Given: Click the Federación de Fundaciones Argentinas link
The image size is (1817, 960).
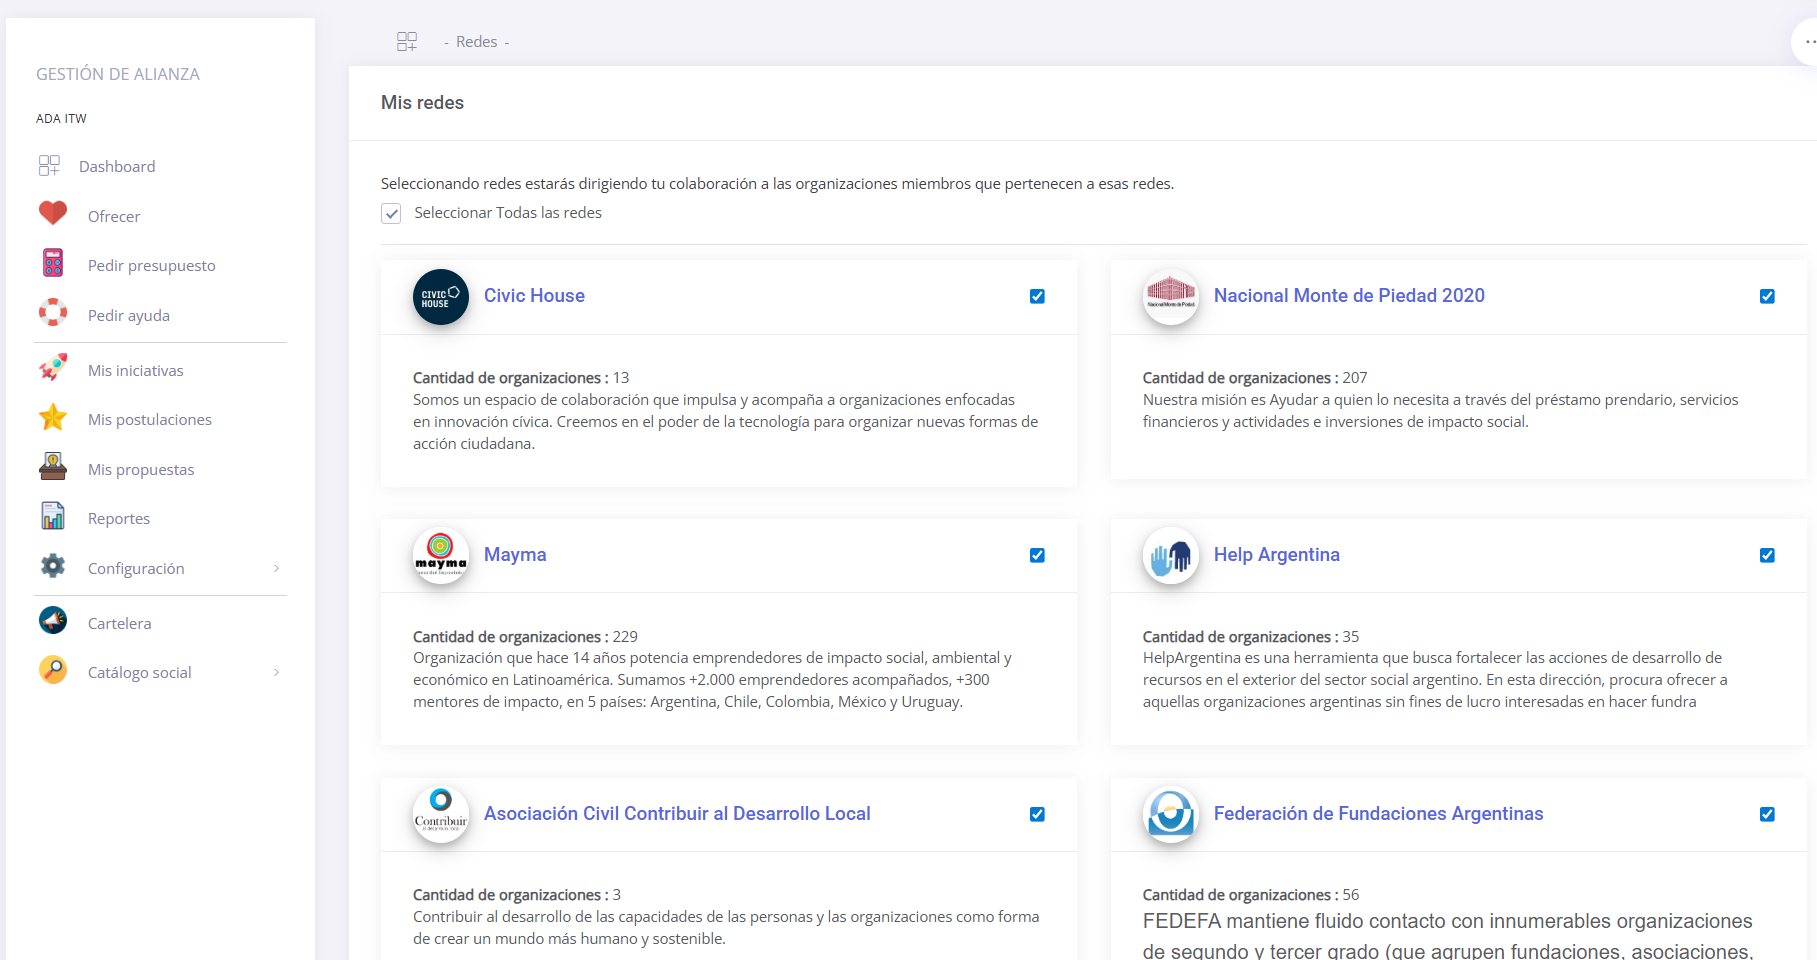Looking at the screenshot, I should (1379, 813).
